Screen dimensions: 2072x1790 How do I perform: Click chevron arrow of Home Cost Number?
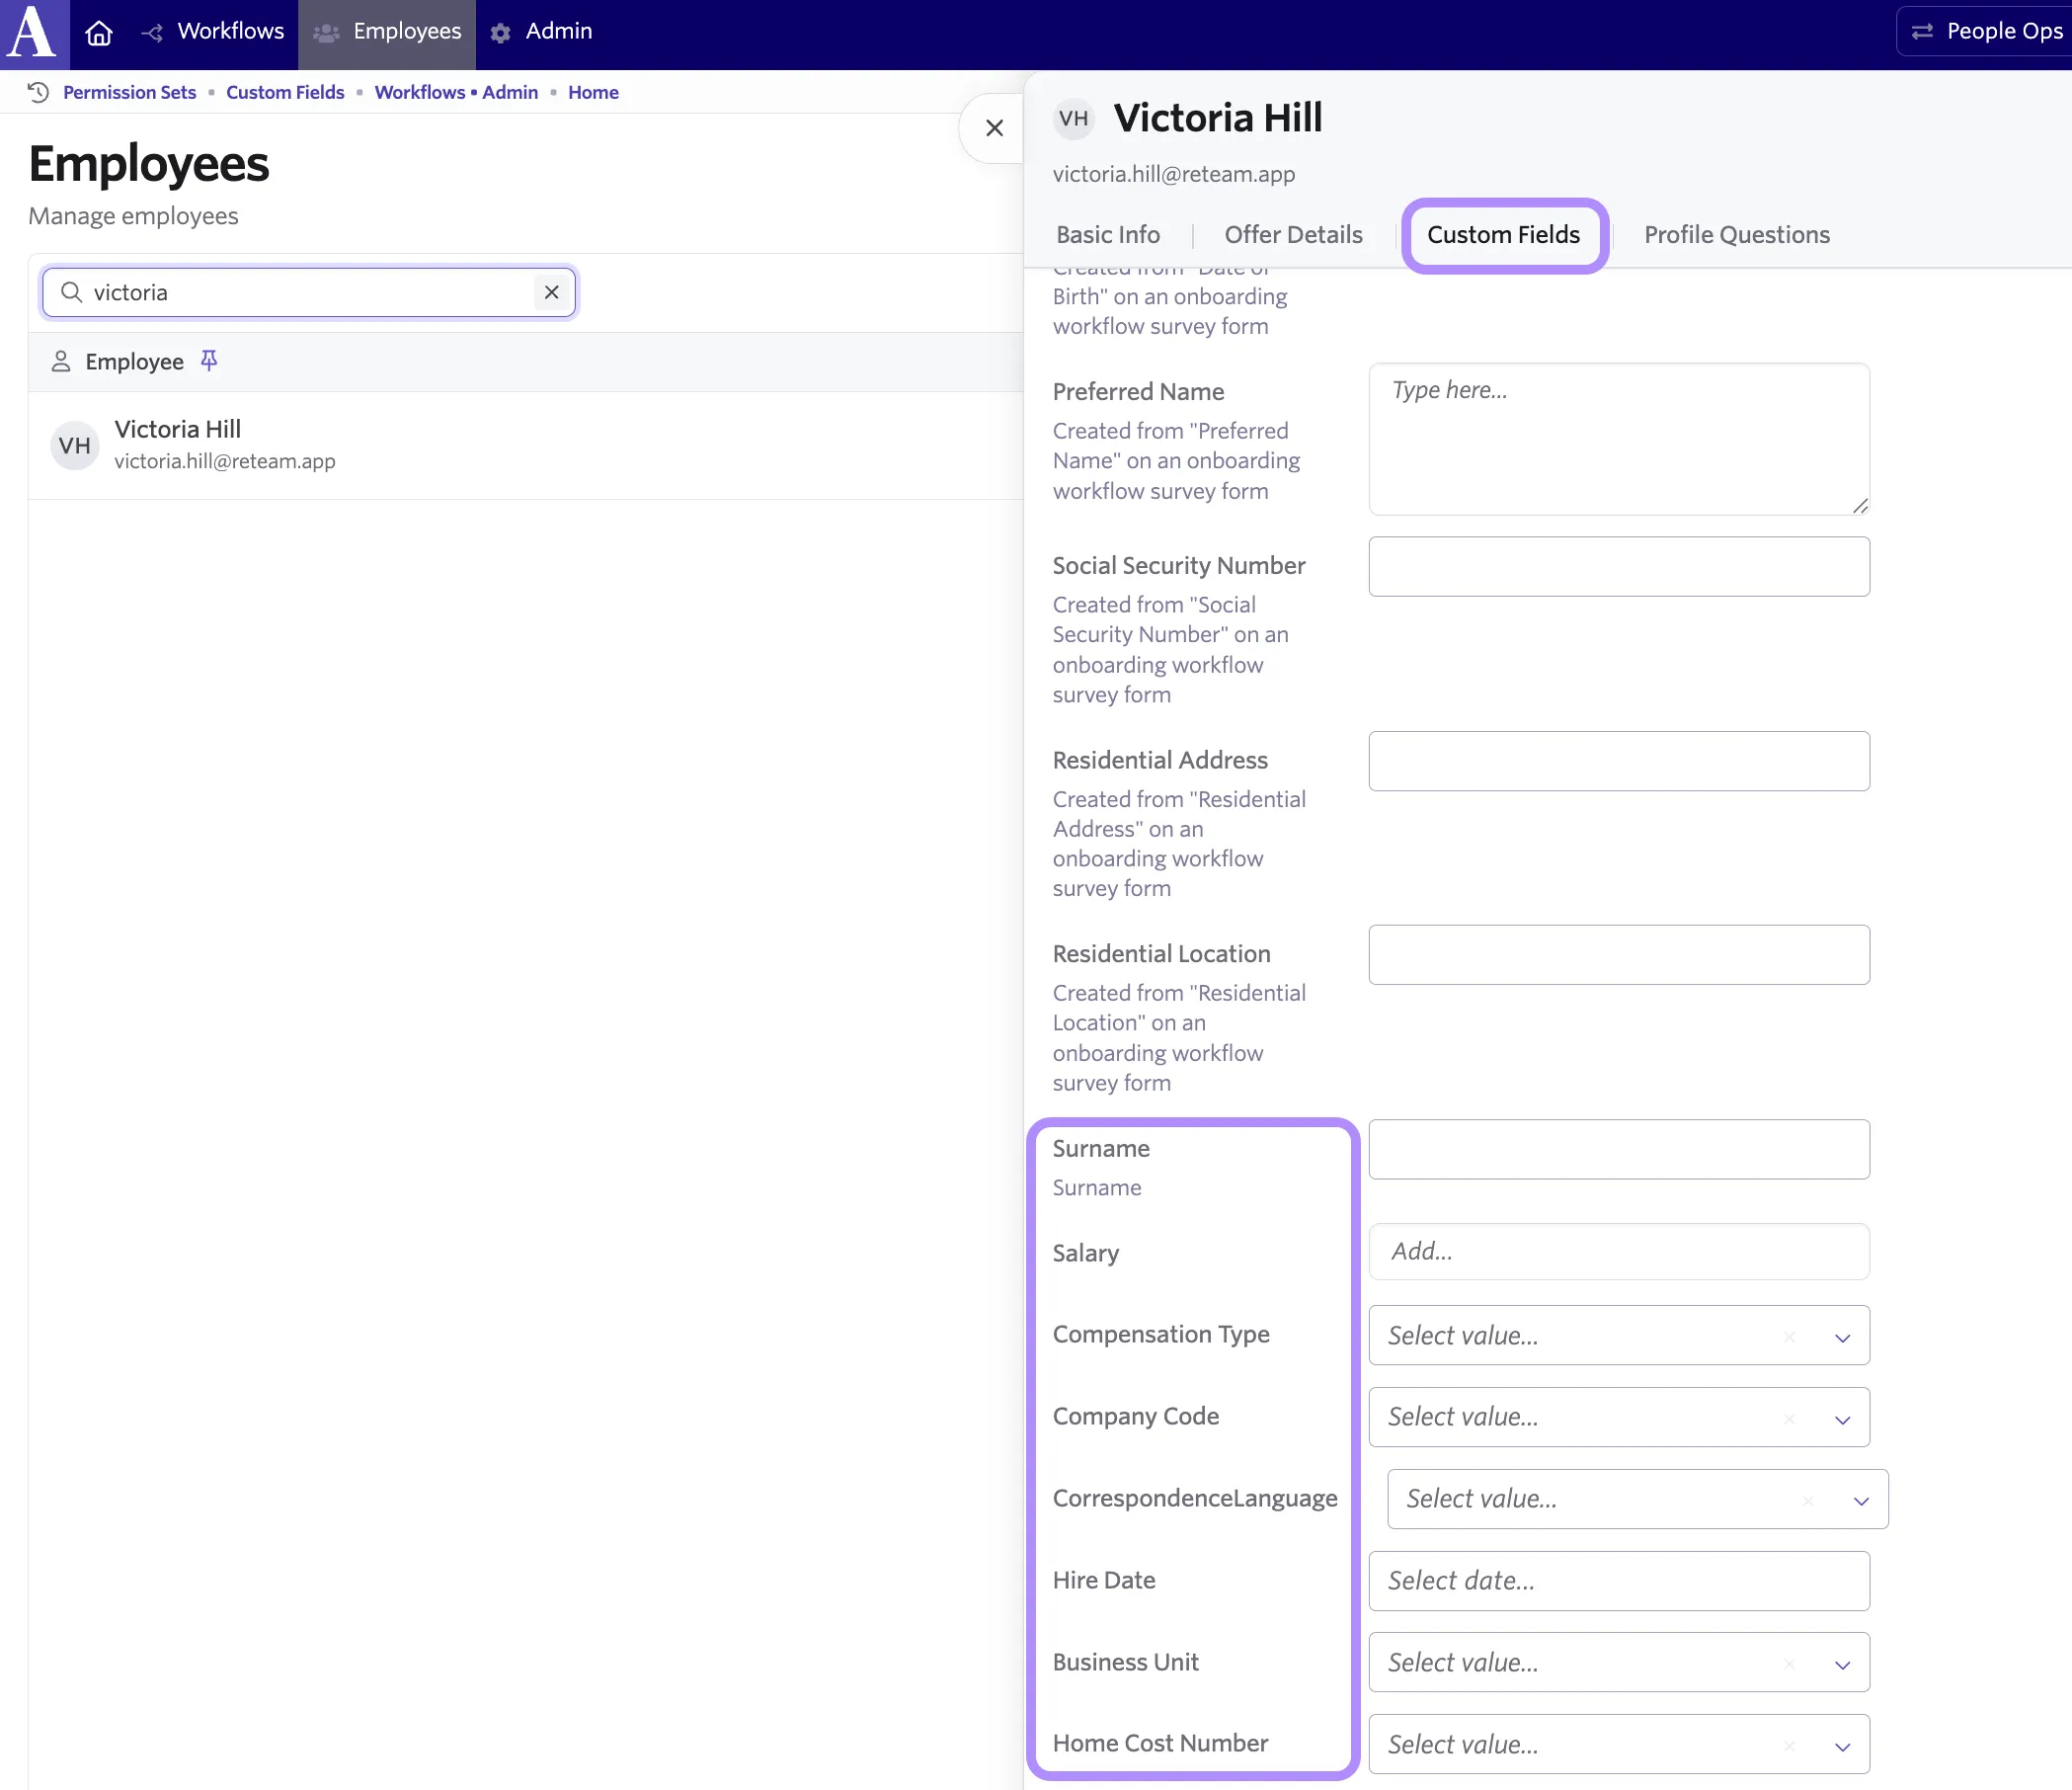(1842, 1746)
